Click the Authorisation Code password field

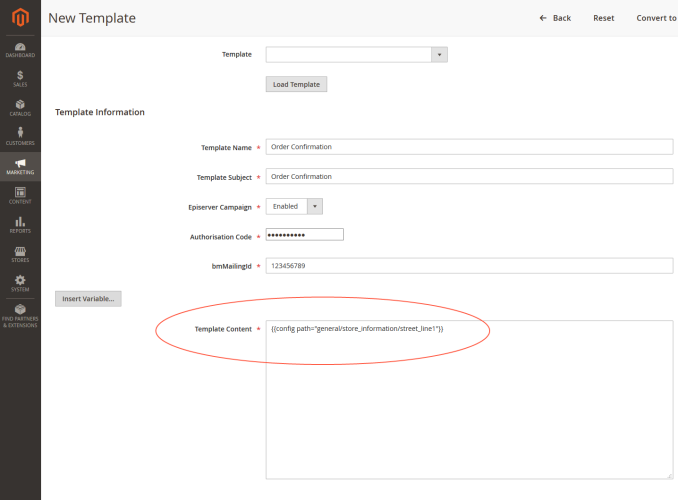click(x=304, y=235)
